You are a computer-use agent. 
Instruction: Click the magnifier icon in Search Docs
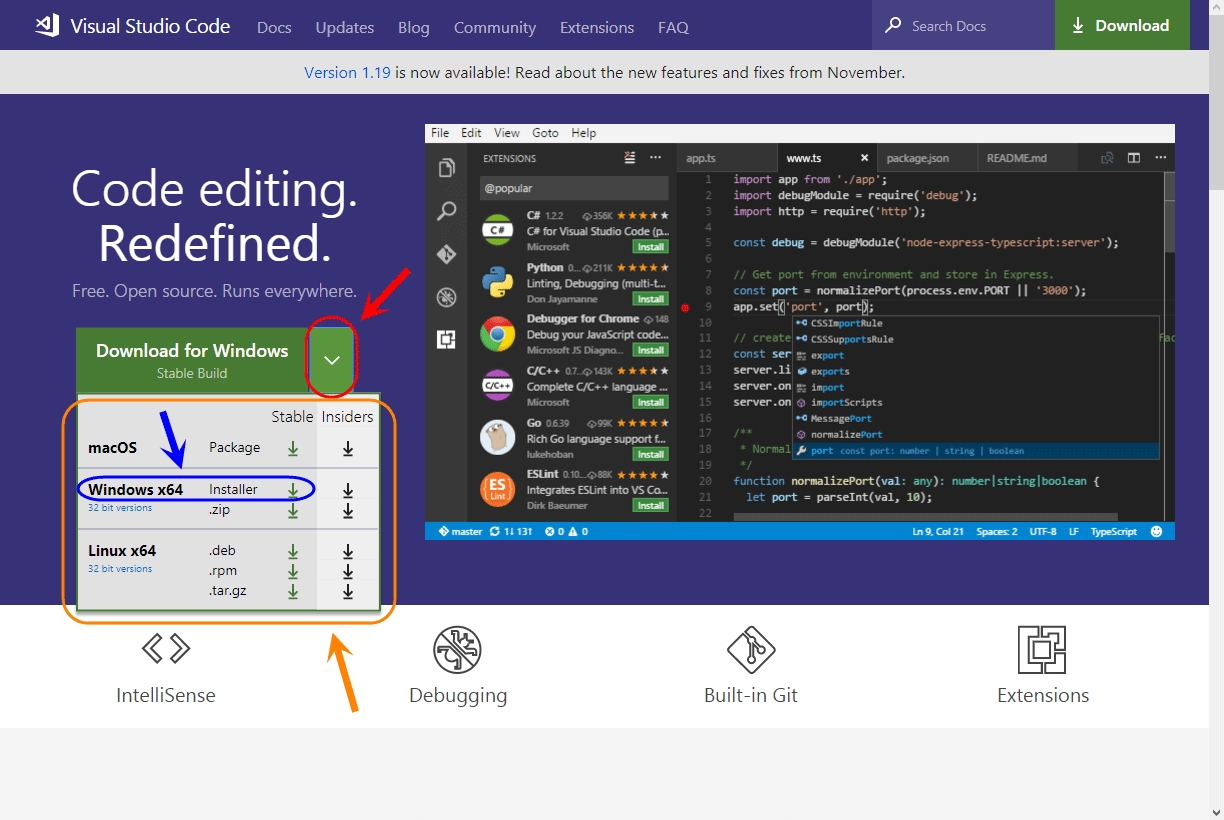(x=893, y=26)
